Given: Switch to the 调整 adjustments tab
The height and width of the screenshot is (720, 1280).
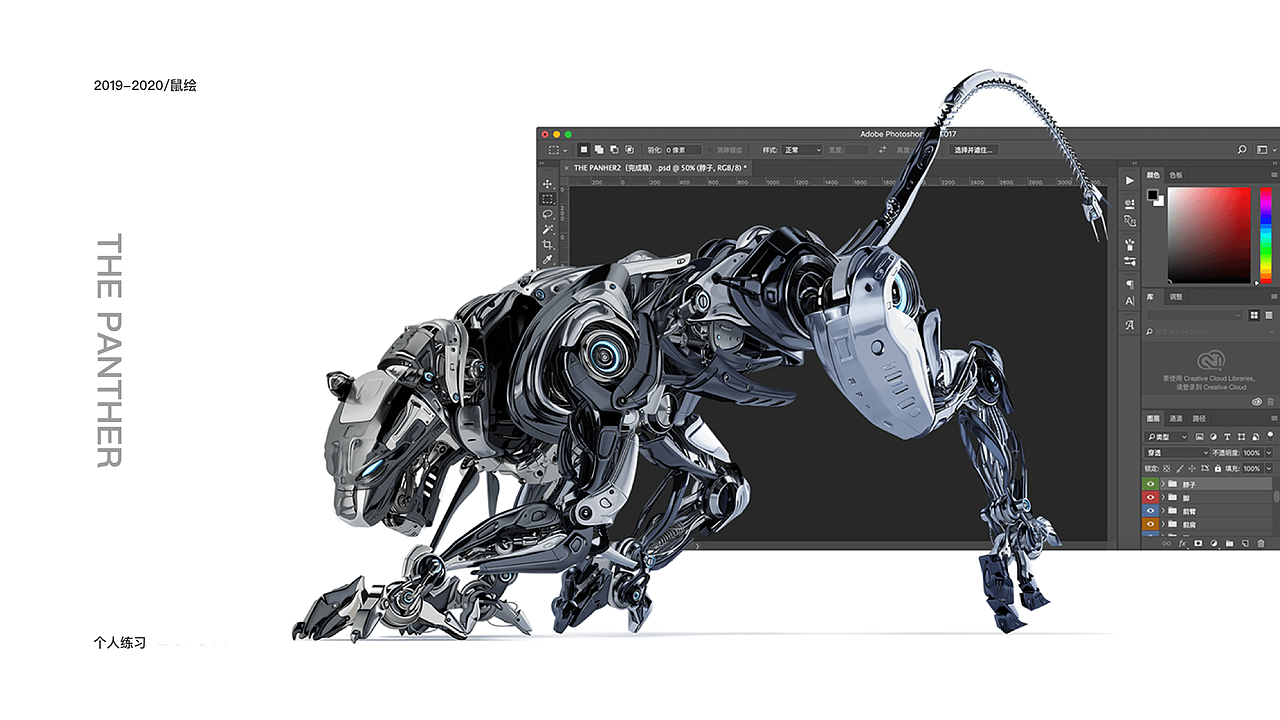Looking at the screenshot, I should click(1176, 296).
